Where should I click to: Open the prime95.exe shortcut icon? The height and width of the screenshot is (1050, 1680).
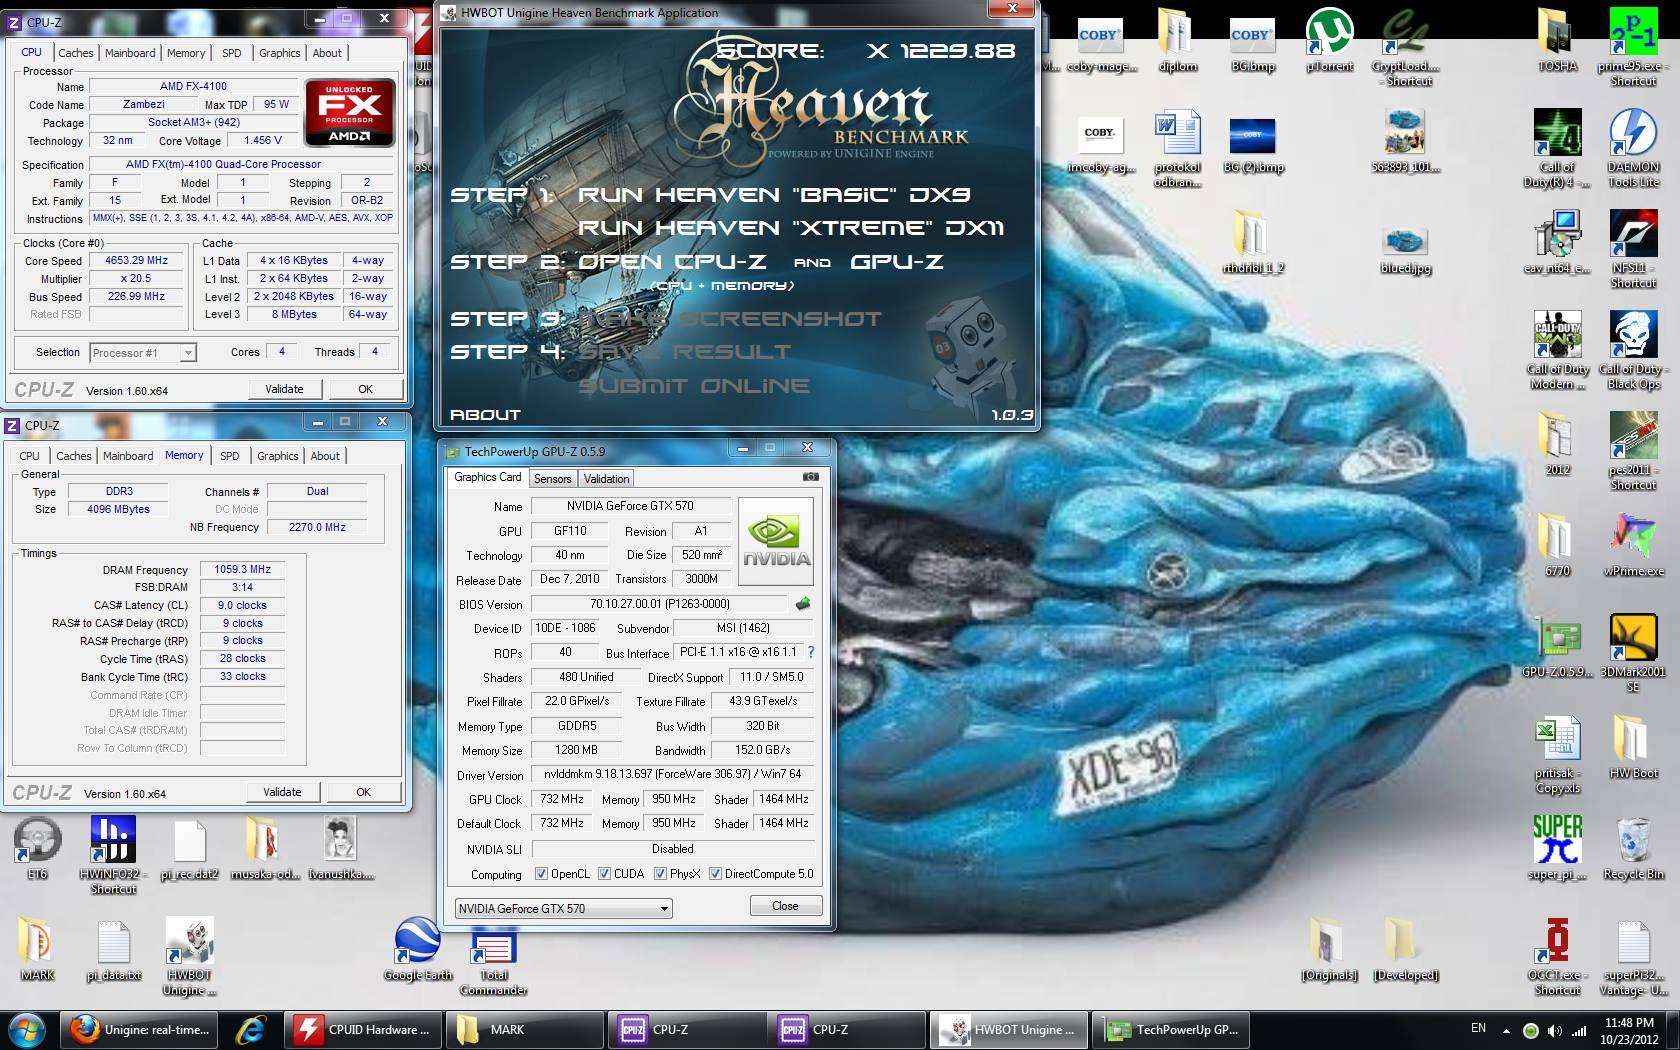(1633, 47)
